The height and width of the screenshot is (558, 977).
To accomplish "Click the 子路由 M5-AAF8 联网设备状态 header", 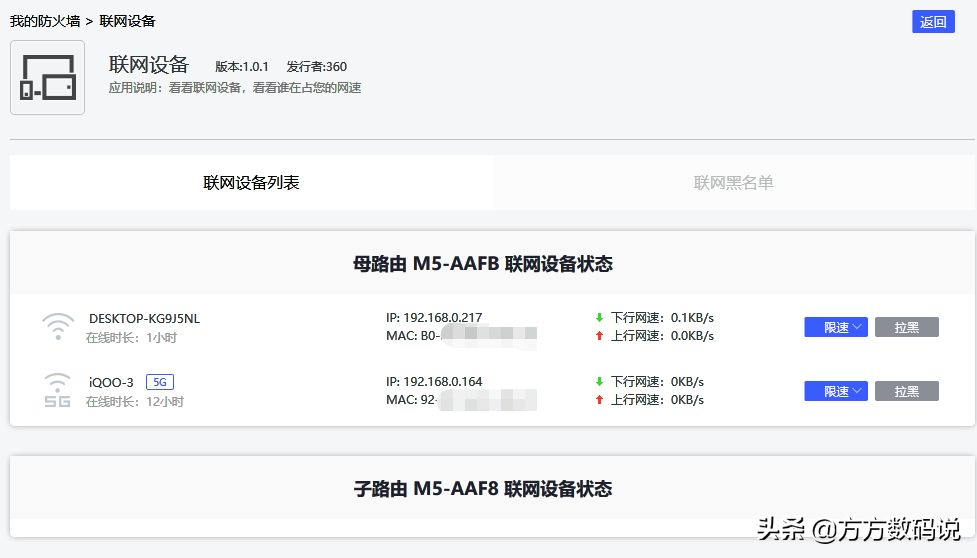I will (x=483, y=489).
